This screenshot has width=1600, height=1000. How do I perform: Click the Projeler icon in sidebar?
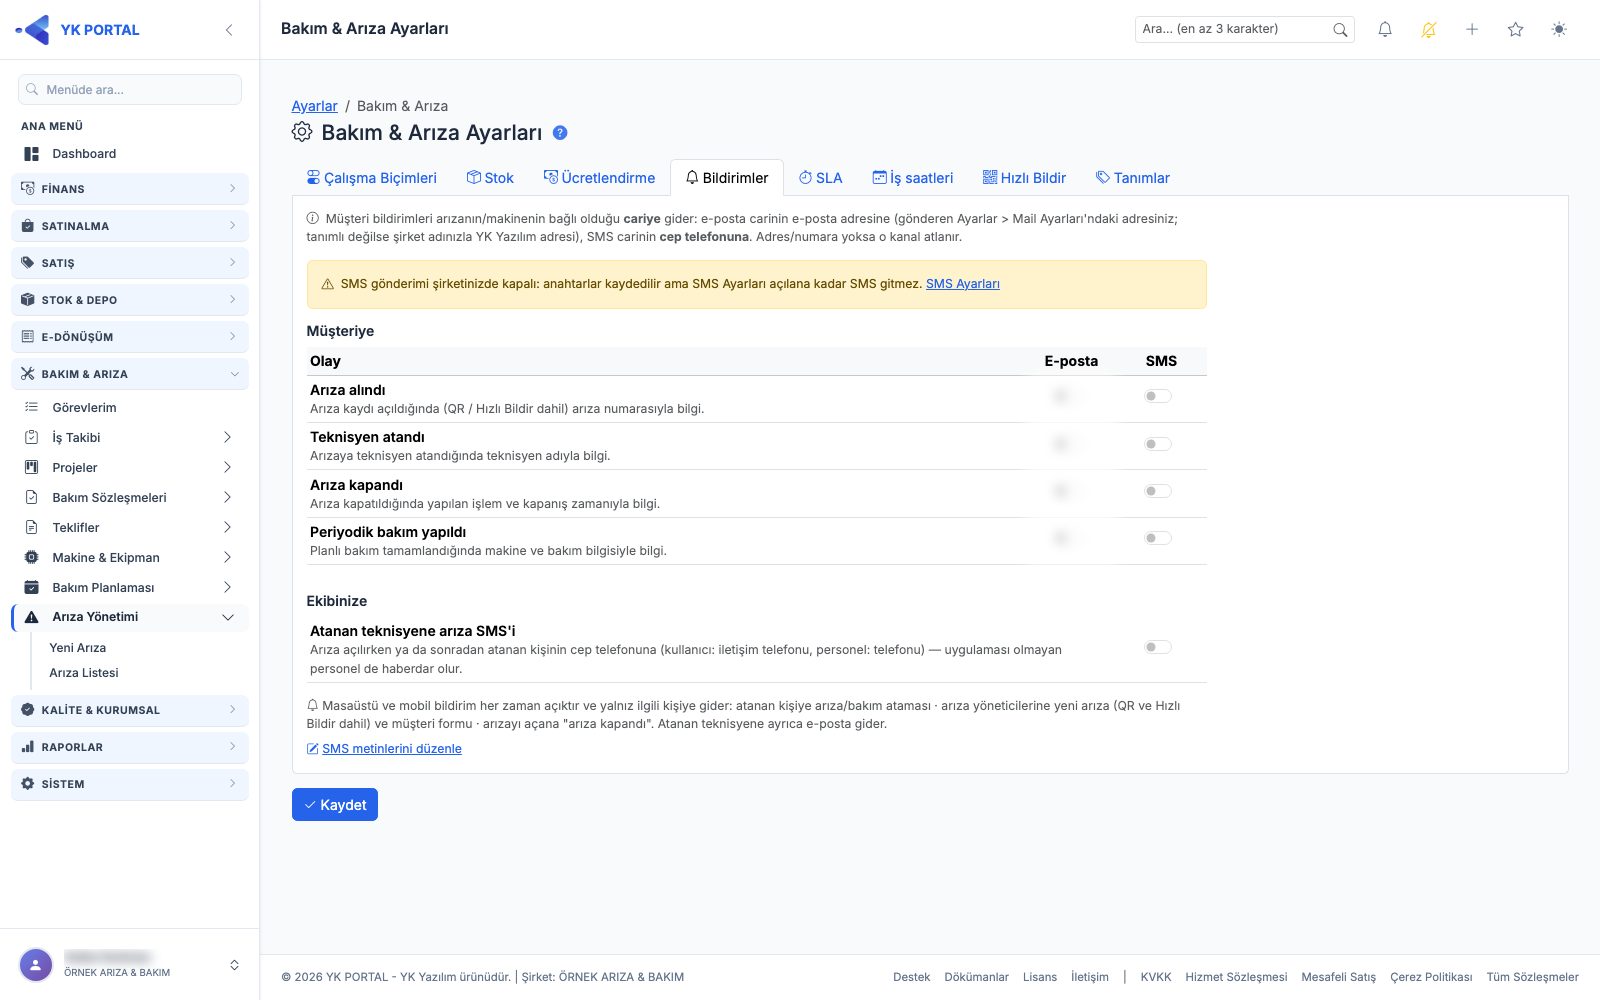click(x=32, y=467)
